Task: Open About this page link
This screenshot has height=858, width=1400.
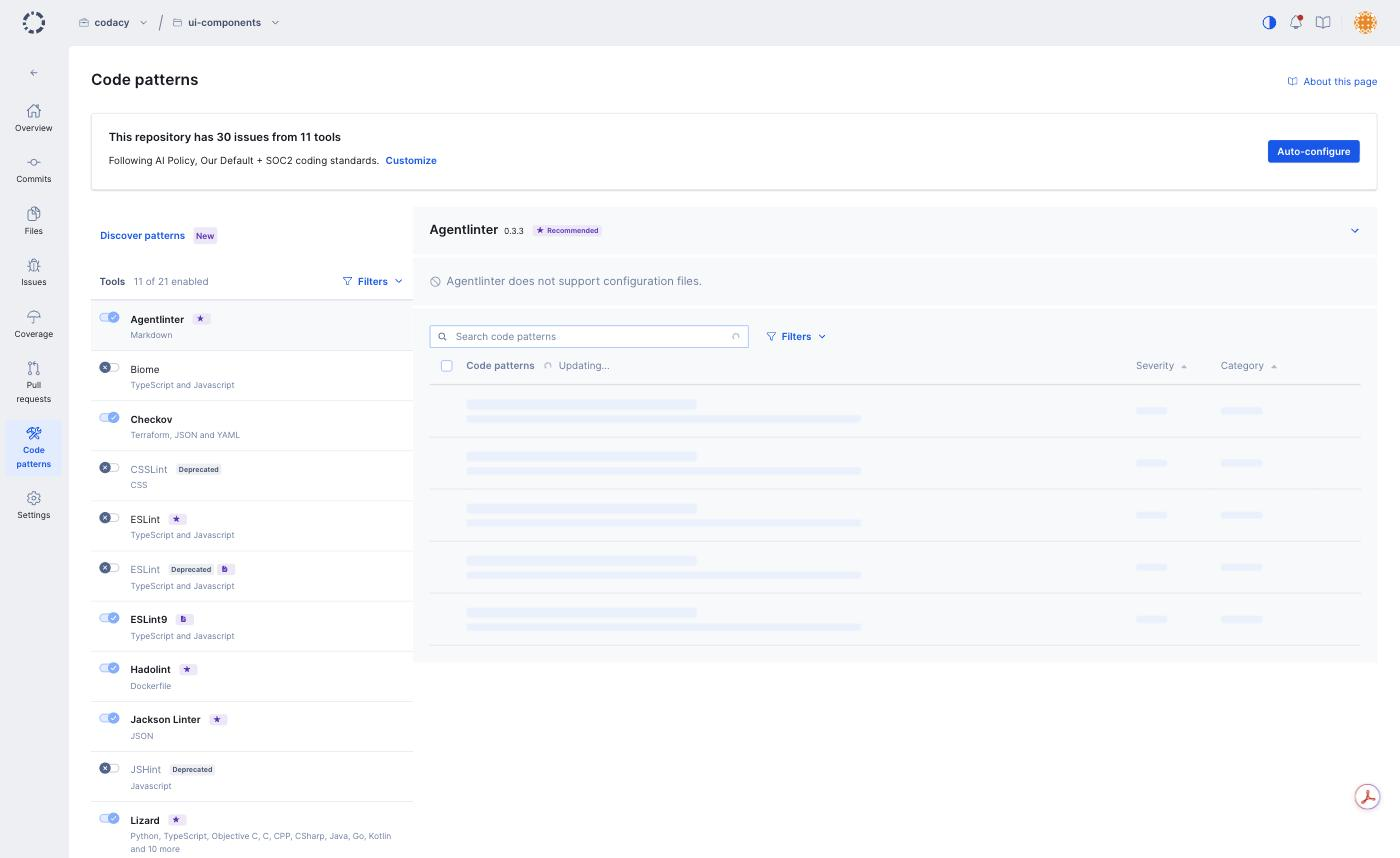Action: coord(1332,81)
